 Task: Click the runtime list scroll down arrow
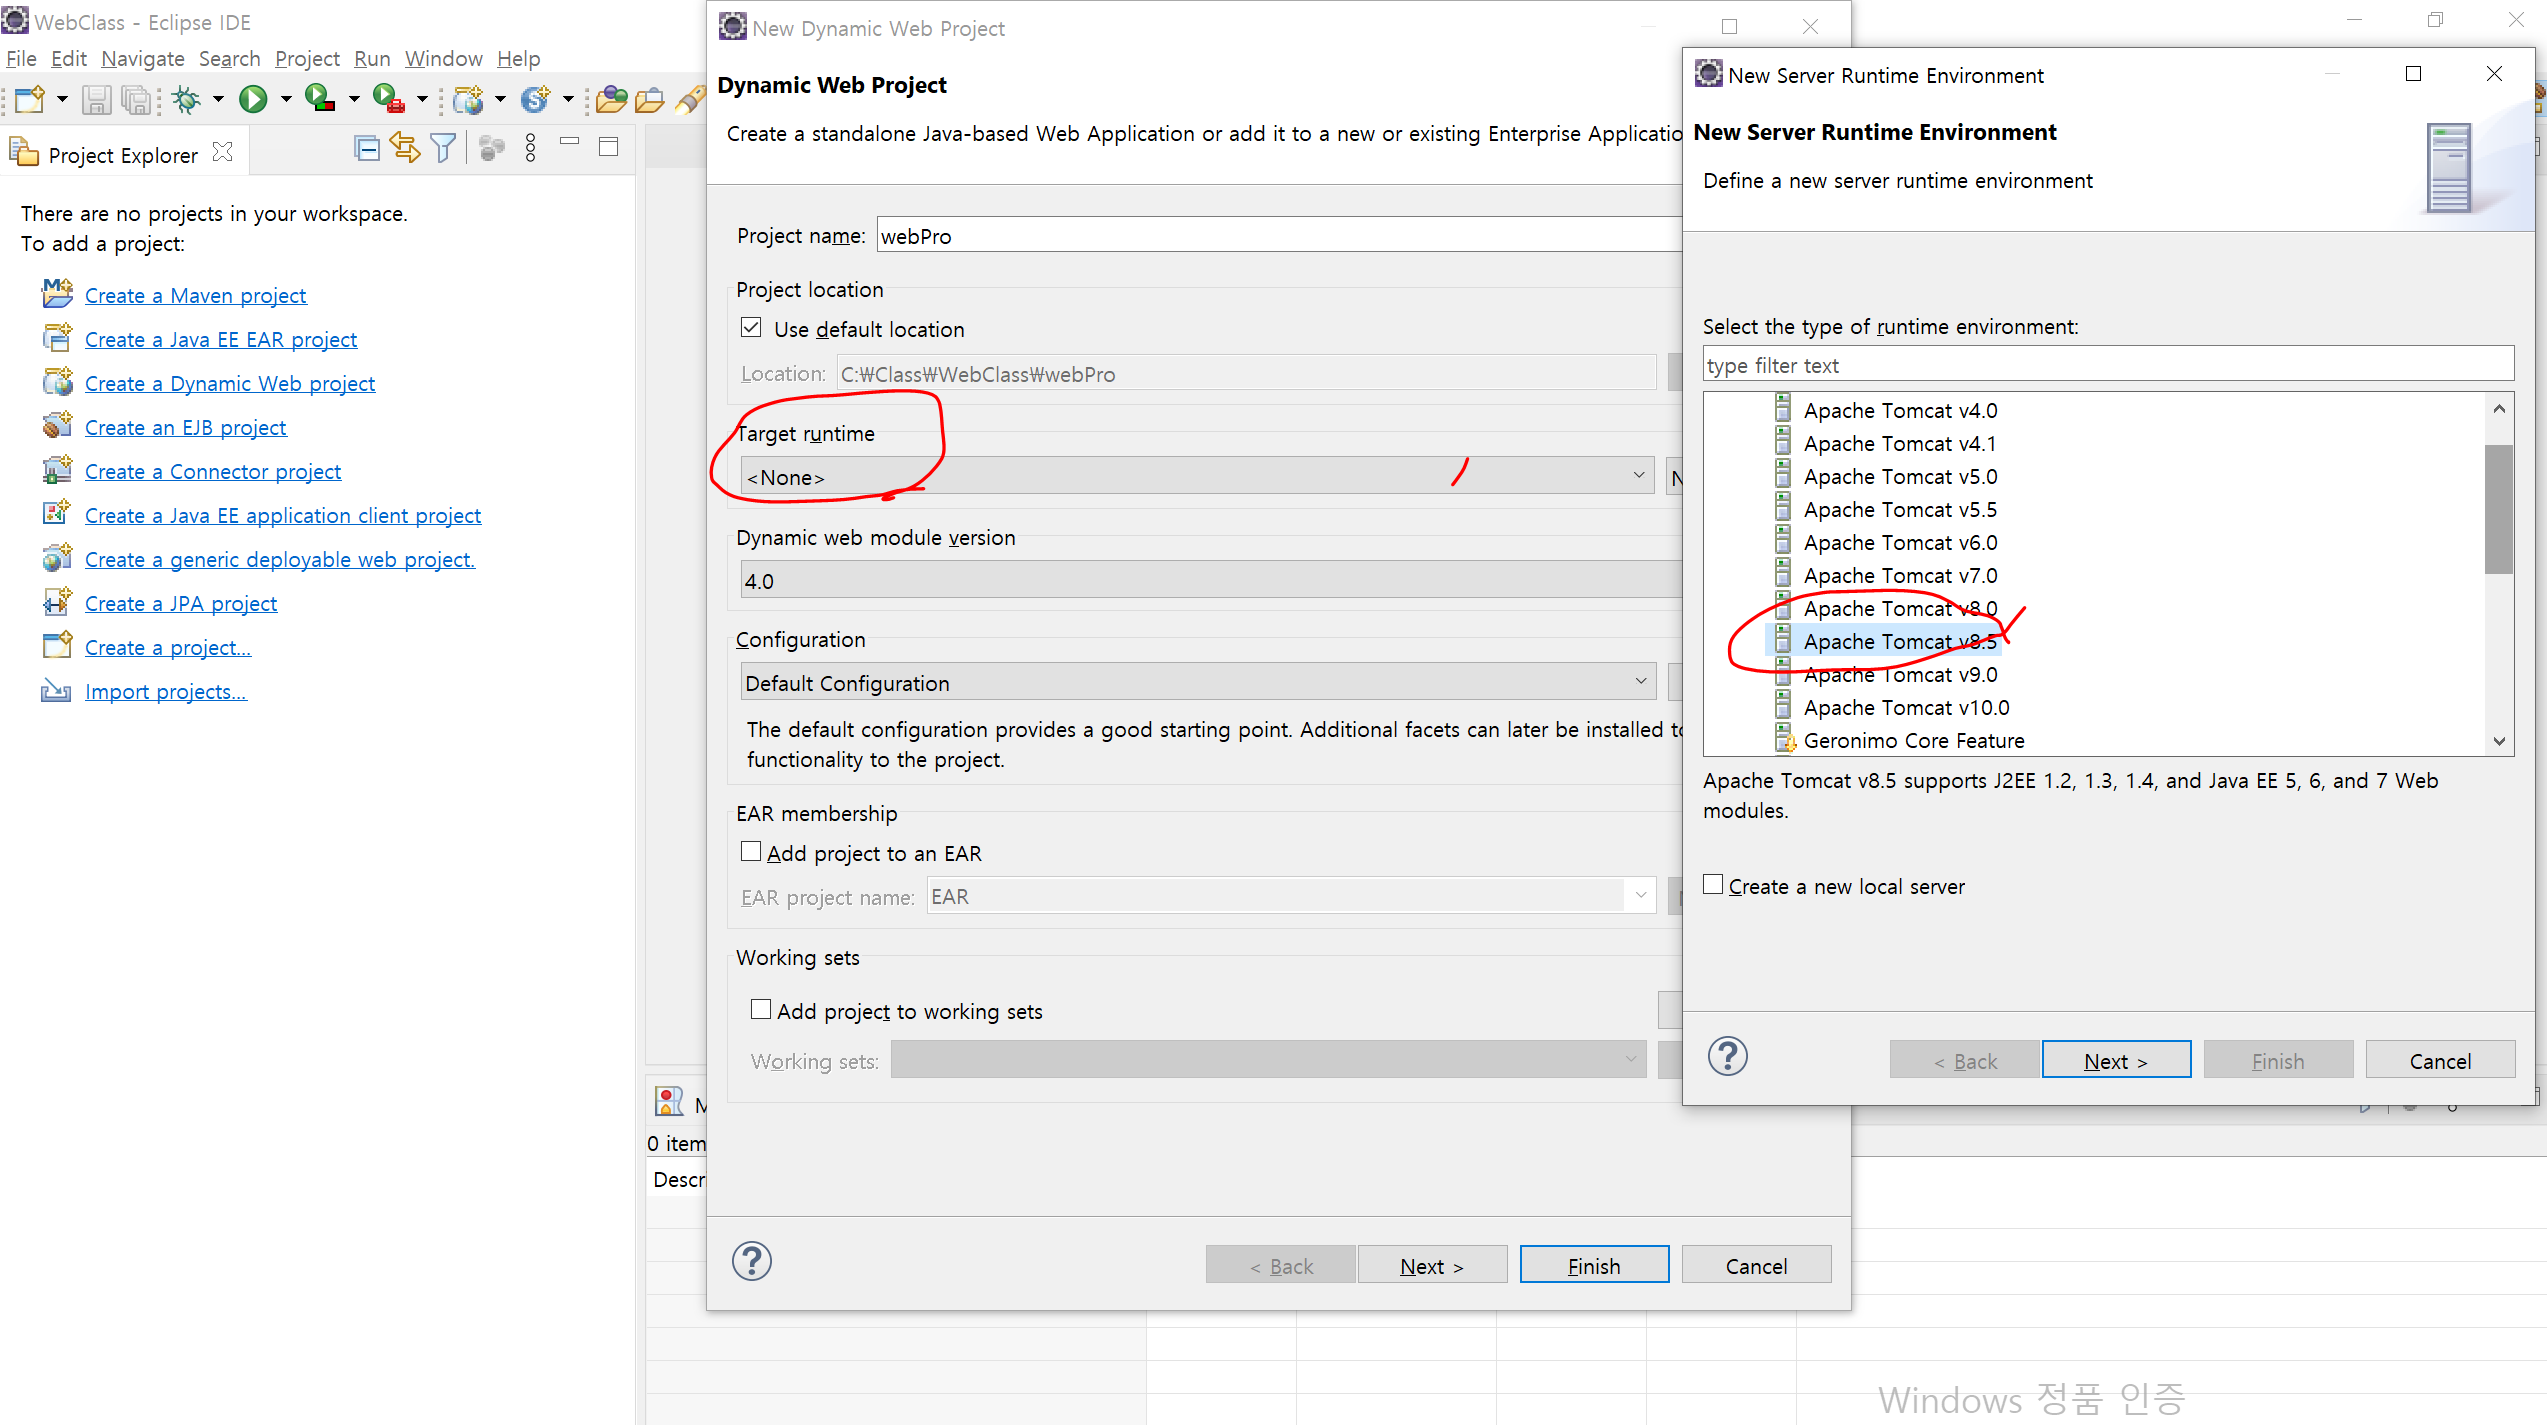tap(2499, 741)
